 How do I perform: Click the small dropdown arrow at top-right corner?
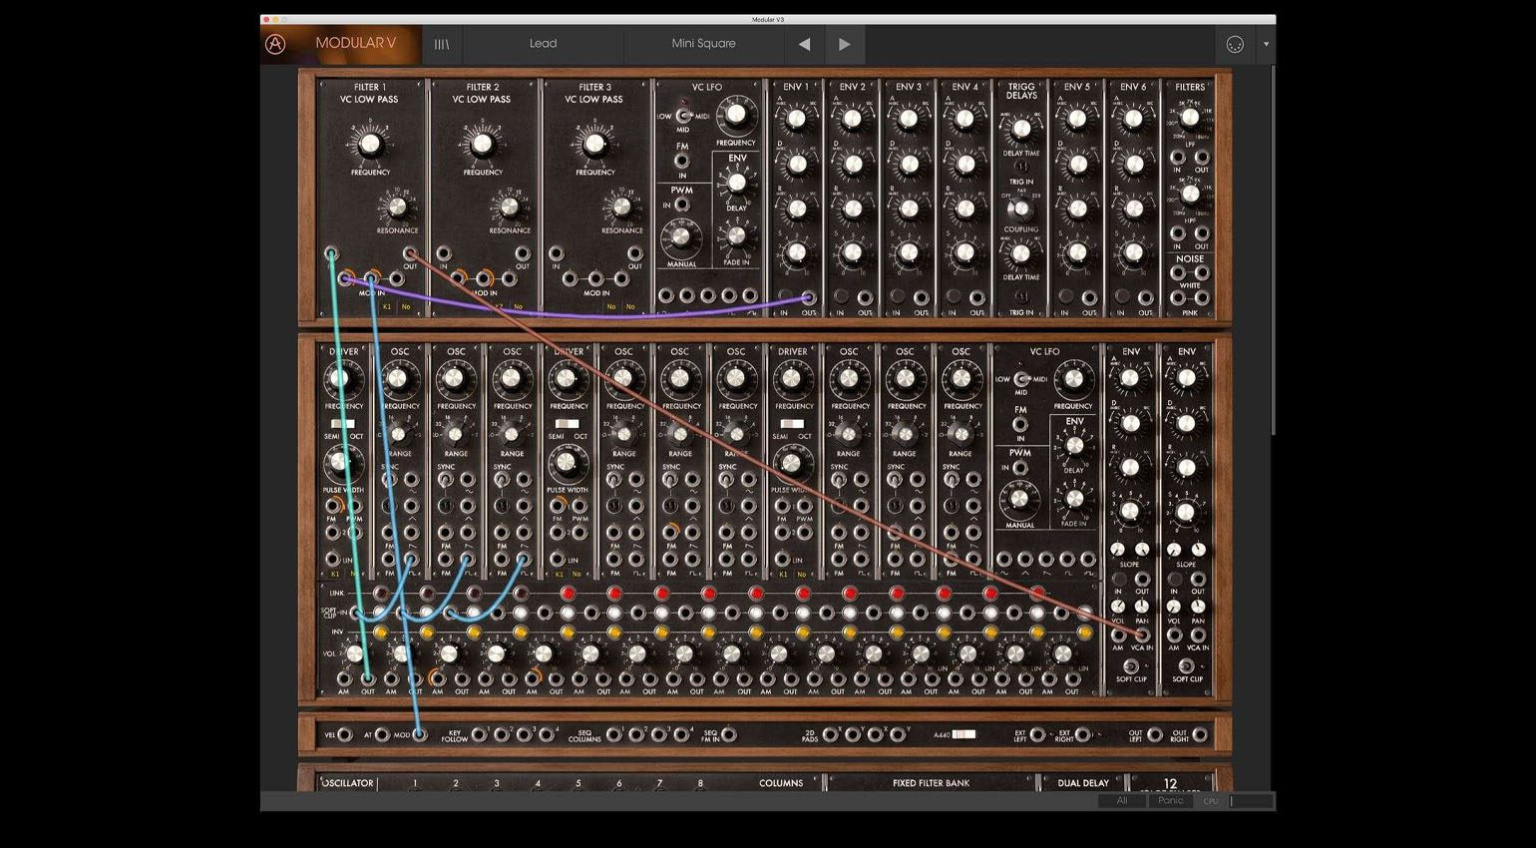point(1266,45)
